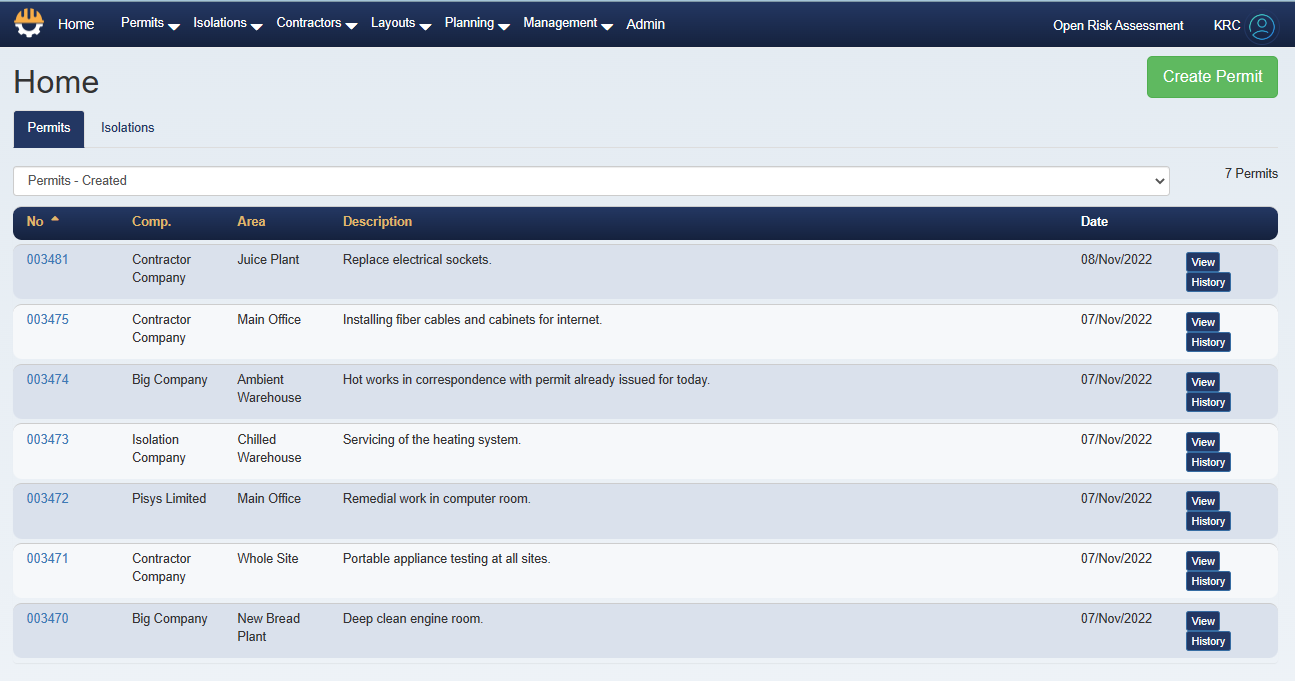Switch to the Permits tab
The image size is (1295, 681).
click(x=49, y=129)
